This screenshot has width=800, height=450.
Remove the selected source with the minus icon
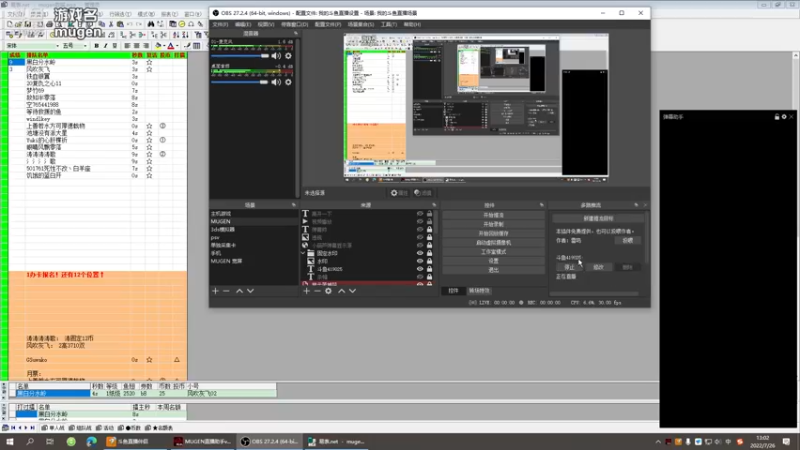[317, 291]
